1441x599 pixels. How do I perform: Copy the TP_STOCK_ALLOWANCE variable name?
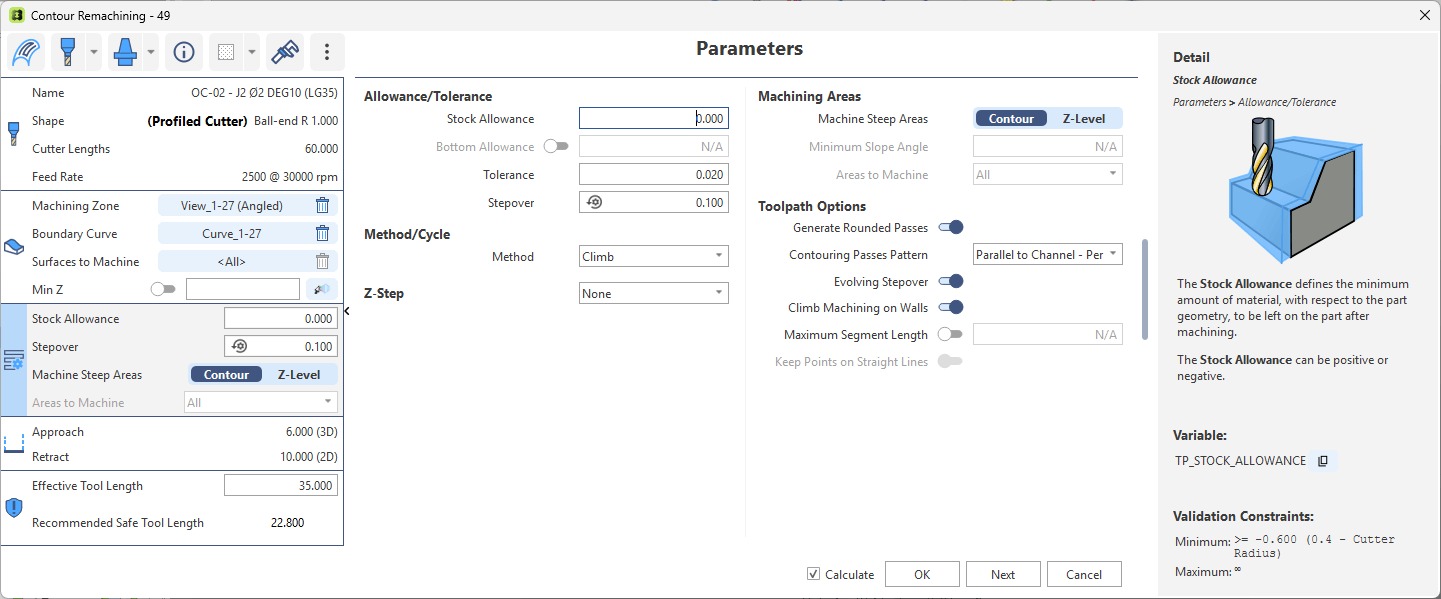1323,461
